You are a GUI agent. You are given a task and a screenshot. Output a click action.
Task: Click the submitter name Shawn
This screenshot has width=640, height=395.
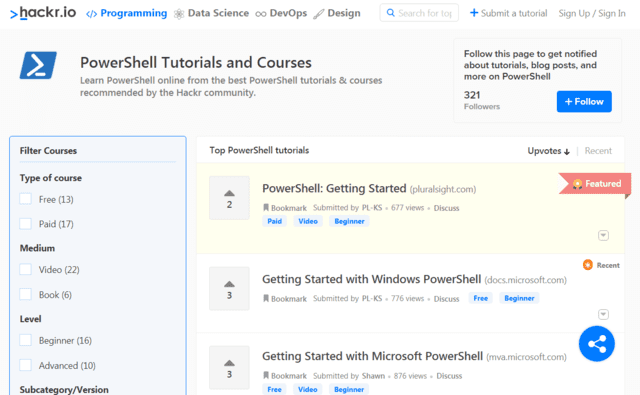[373, 376]
